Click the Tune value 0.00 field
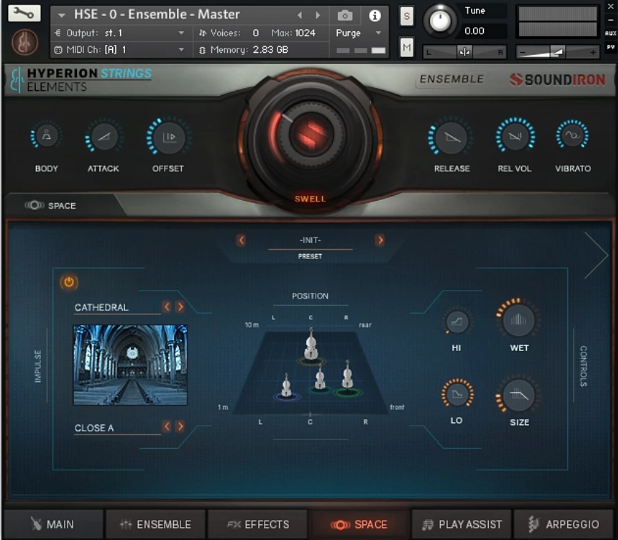The image size is (618, 540). [474, 31]
